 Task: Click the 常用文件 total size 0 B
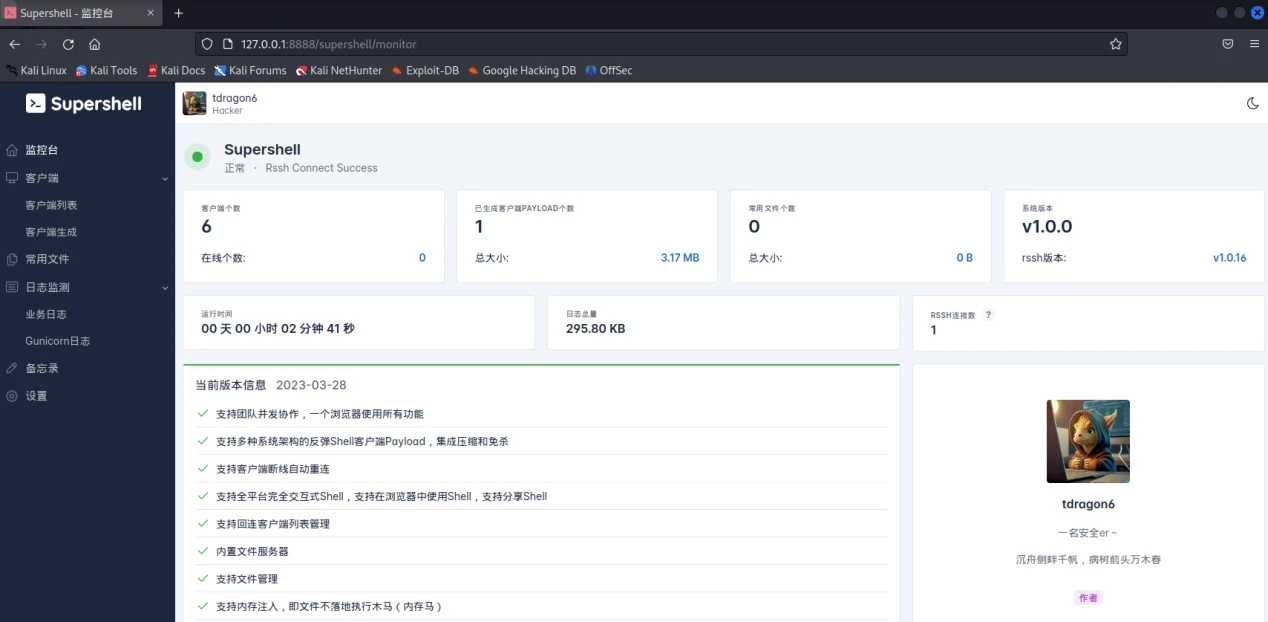(964, 258)
